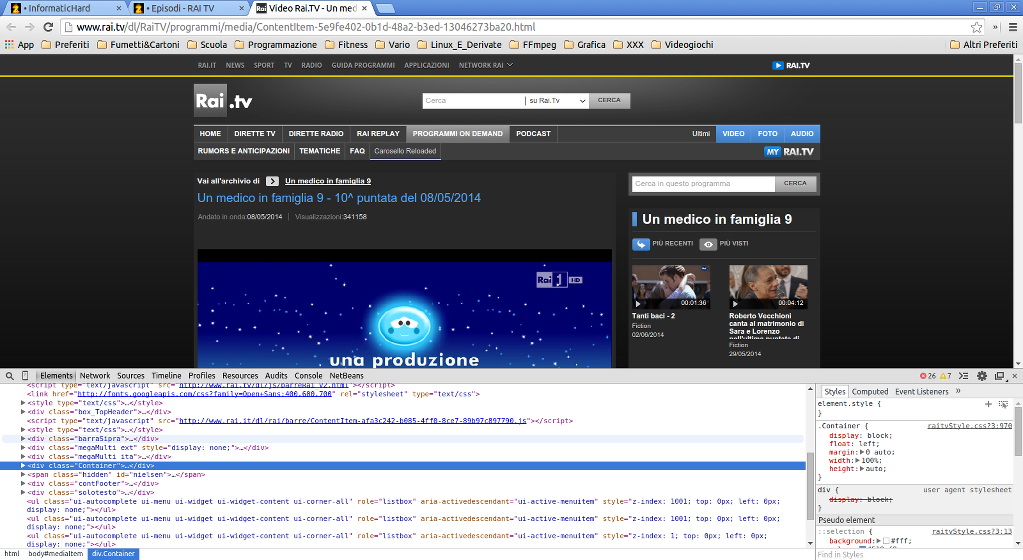Expand the div class barraSipra node
Screen dimensions: 1023x560
tap(23, 439)
